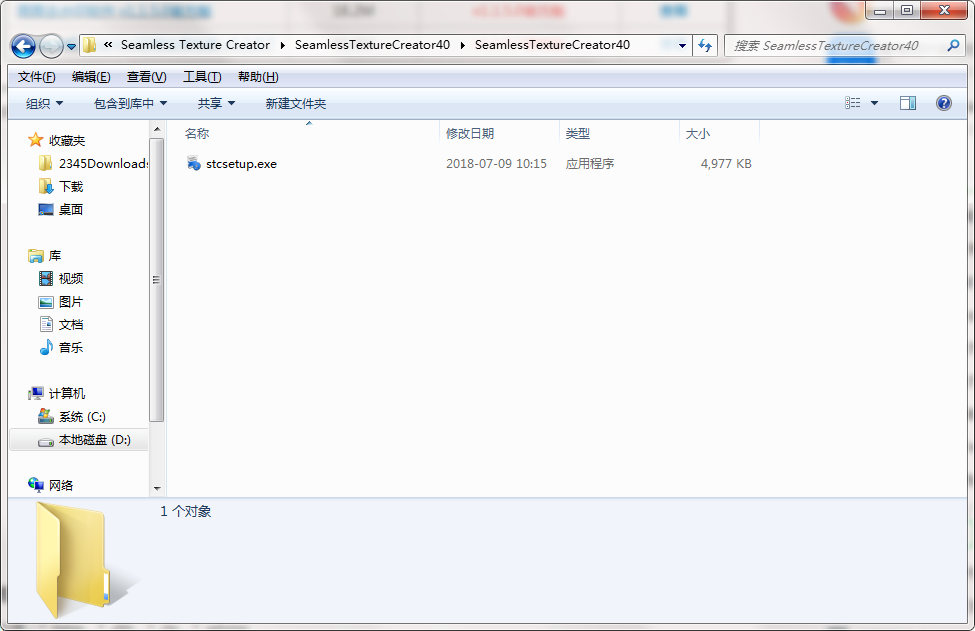Toggle the preview pane
Viewport: 975px width, 631px height.
tap(908, 103)
